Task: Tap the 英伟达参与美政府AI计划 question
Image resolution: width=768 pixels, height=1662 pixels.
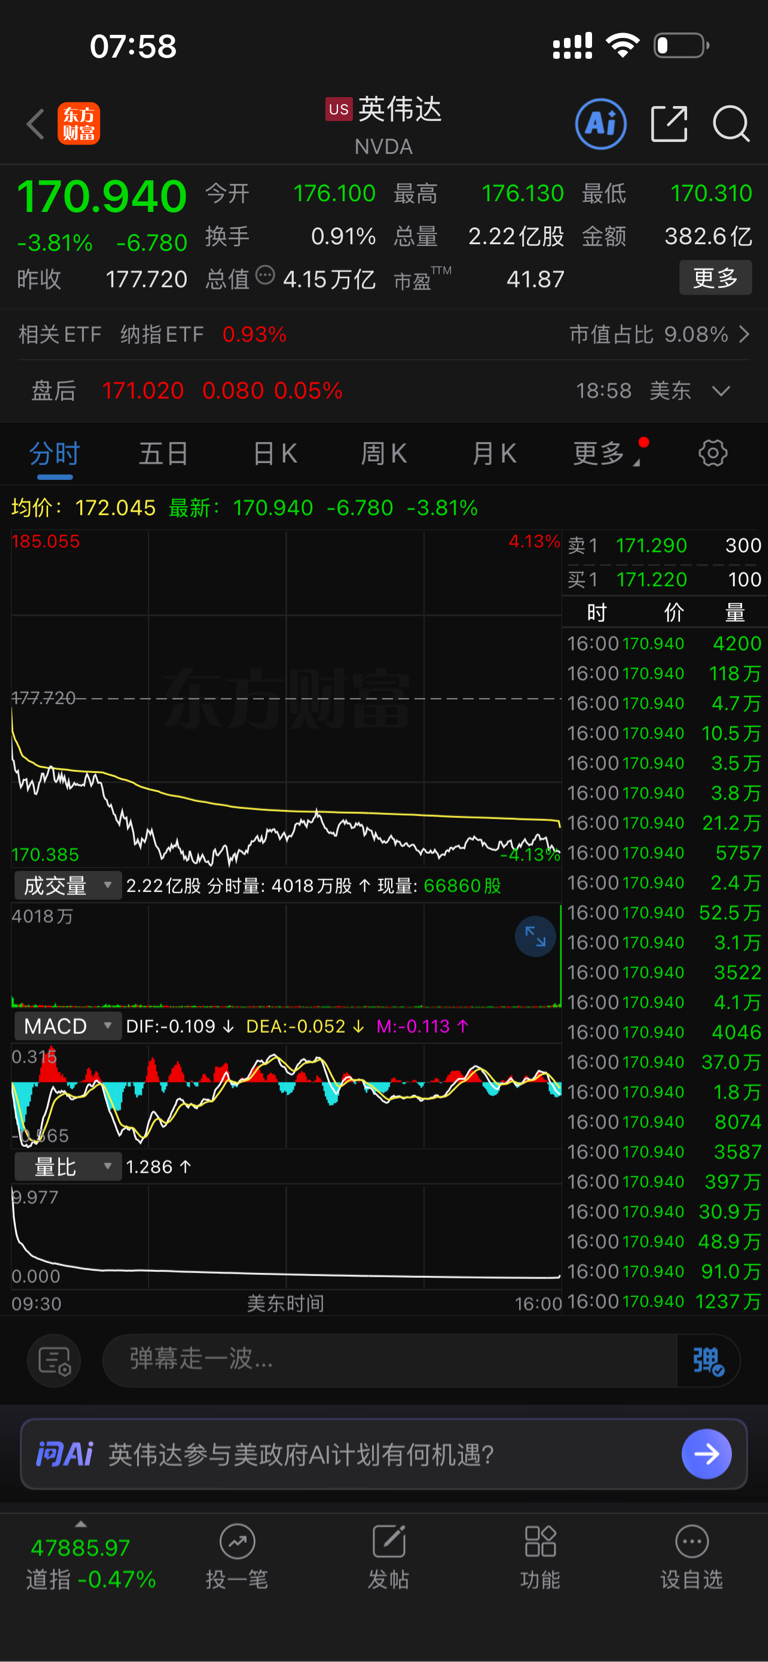Action: coord(302,1454)
